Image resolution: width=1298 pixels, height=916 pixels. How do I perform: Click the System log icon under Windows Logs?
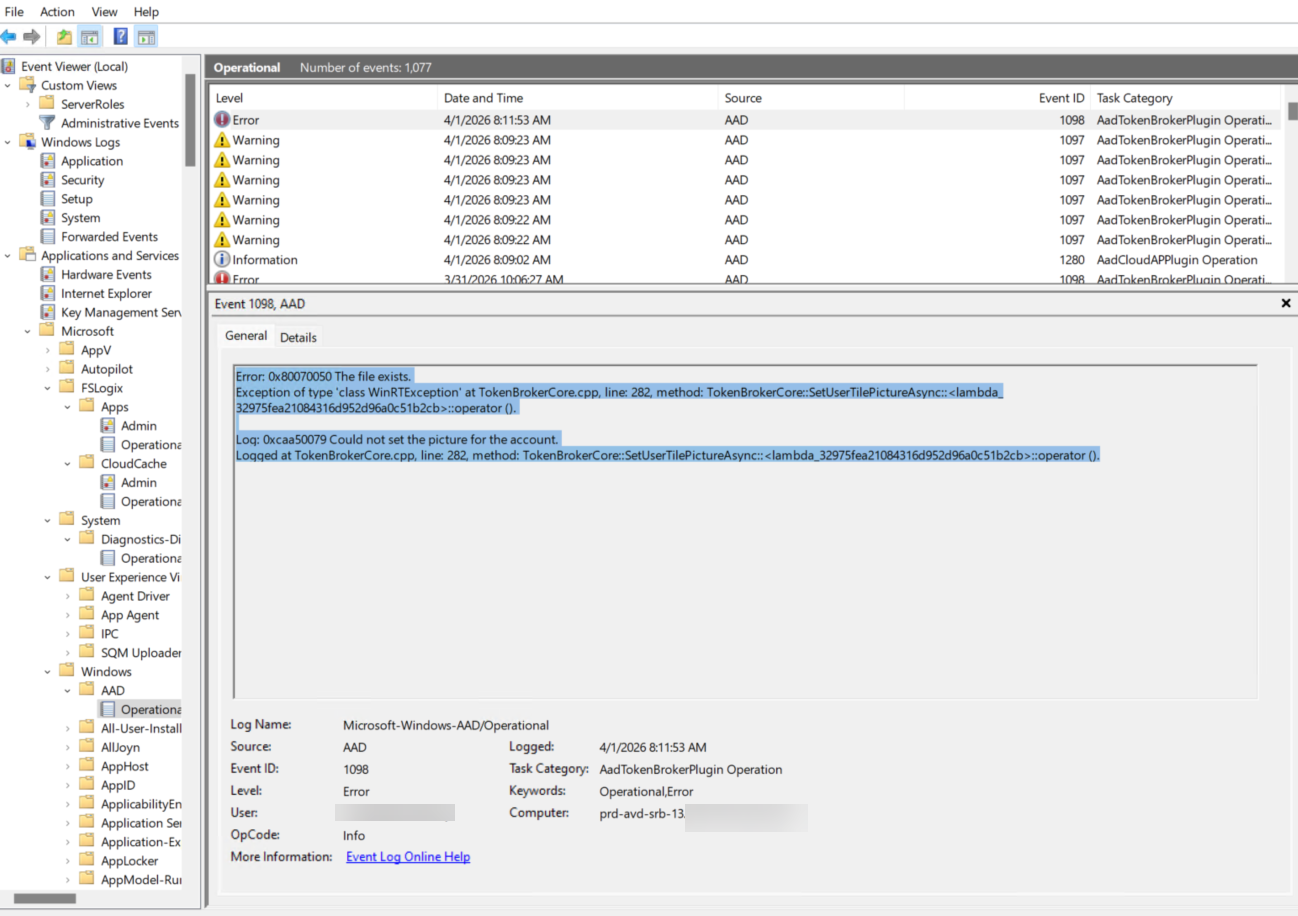point(47,218)
